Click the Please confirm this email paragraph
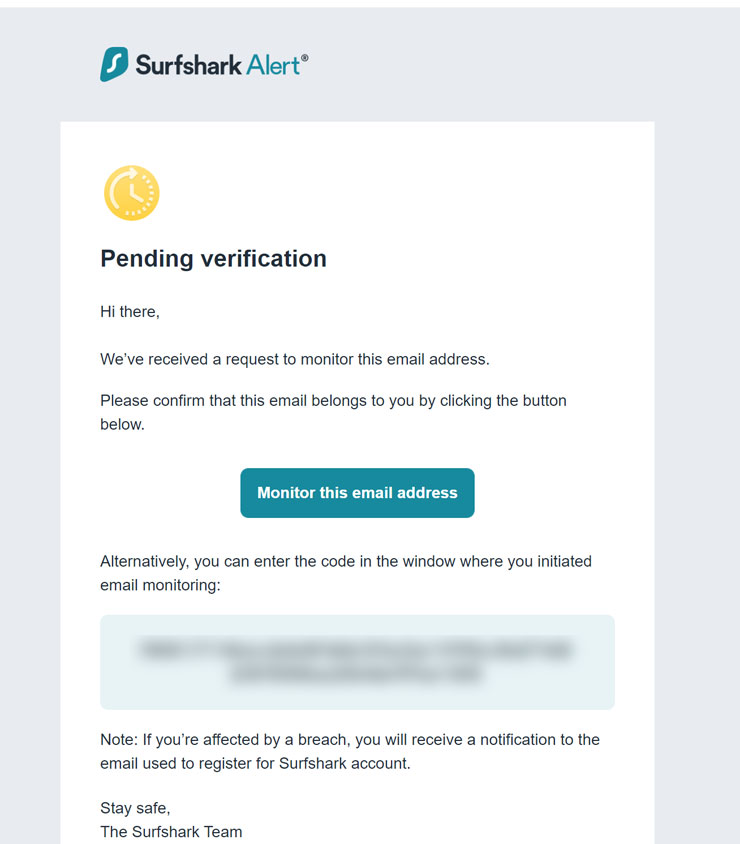Screen dimensions: 740x844 tap(333, 401)
